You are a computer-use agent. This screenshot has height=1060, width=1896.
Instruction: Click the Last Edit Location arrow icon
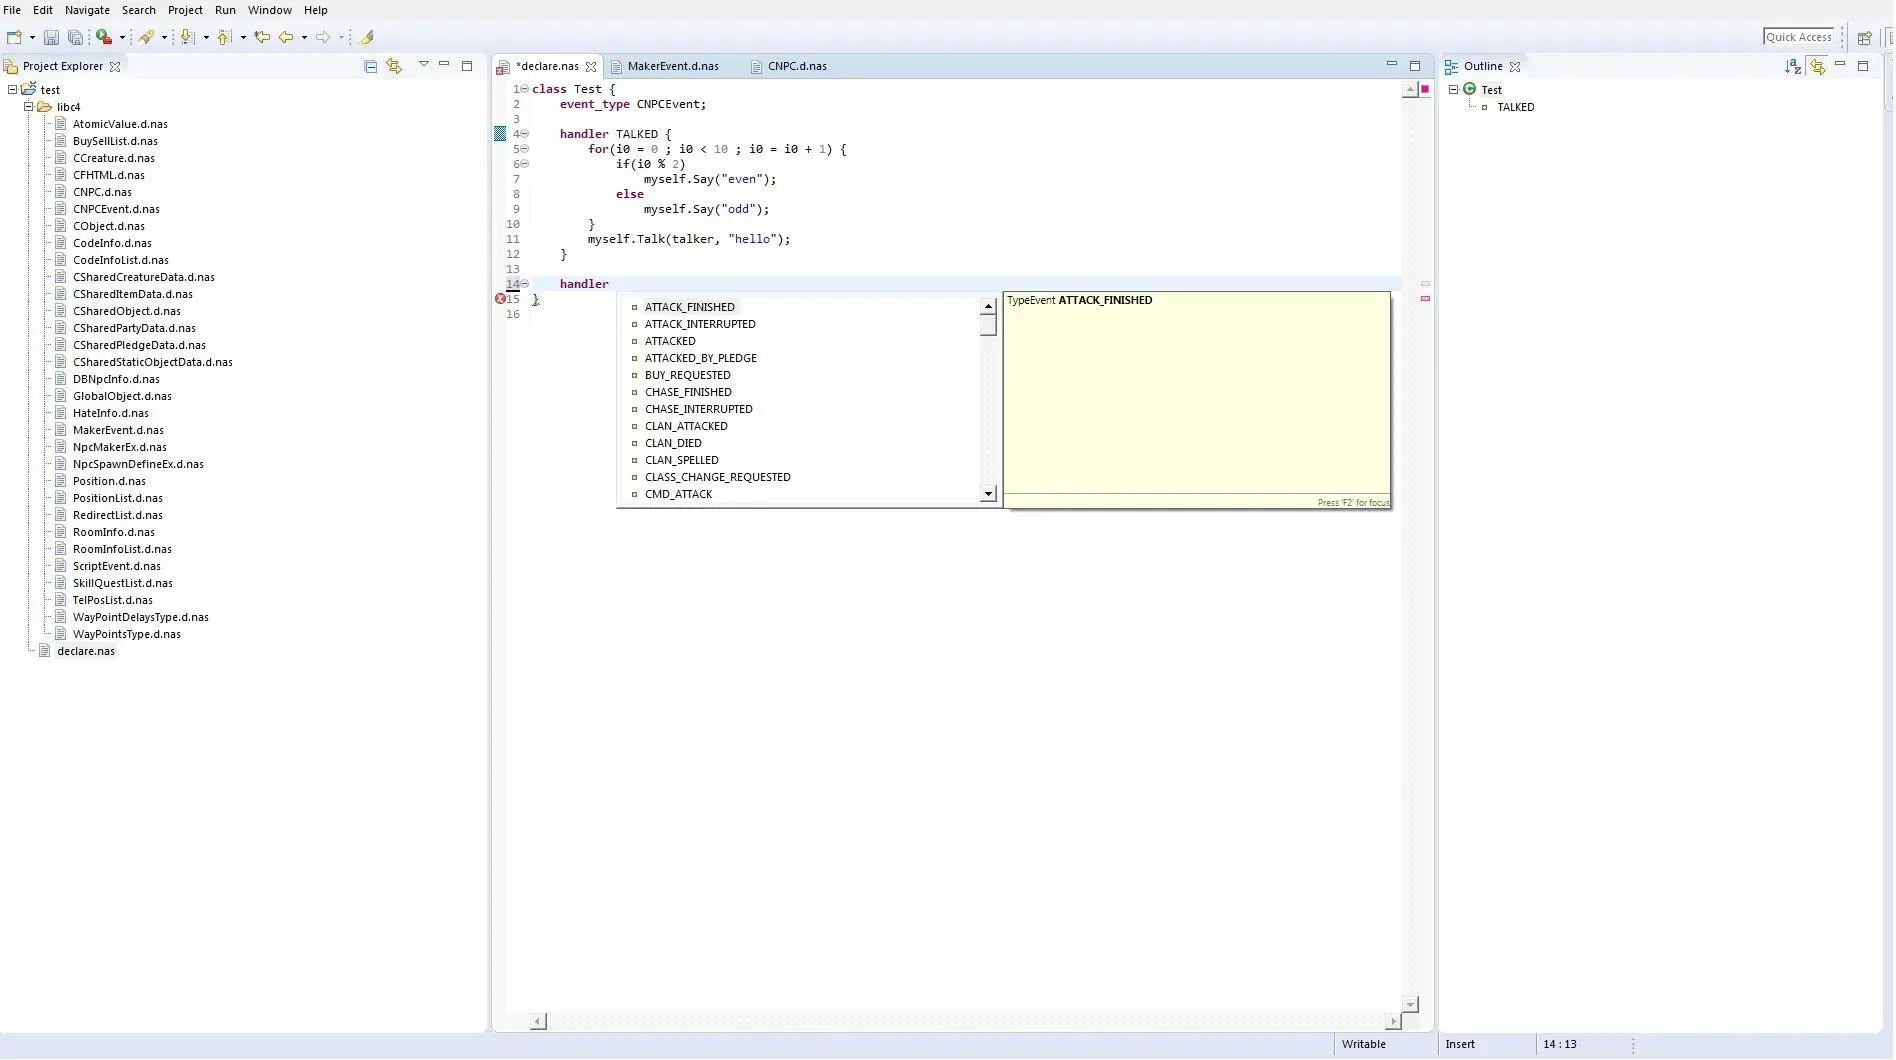[262, 37]
